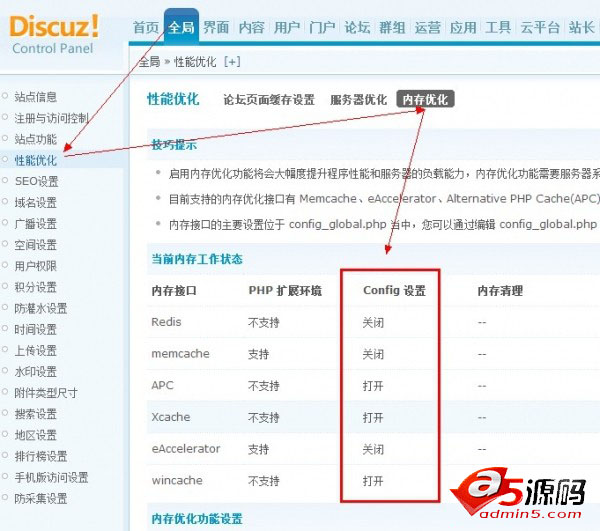Select the APC row label
The width and height of the screenshot is (600, 531).
pos(162,385)
